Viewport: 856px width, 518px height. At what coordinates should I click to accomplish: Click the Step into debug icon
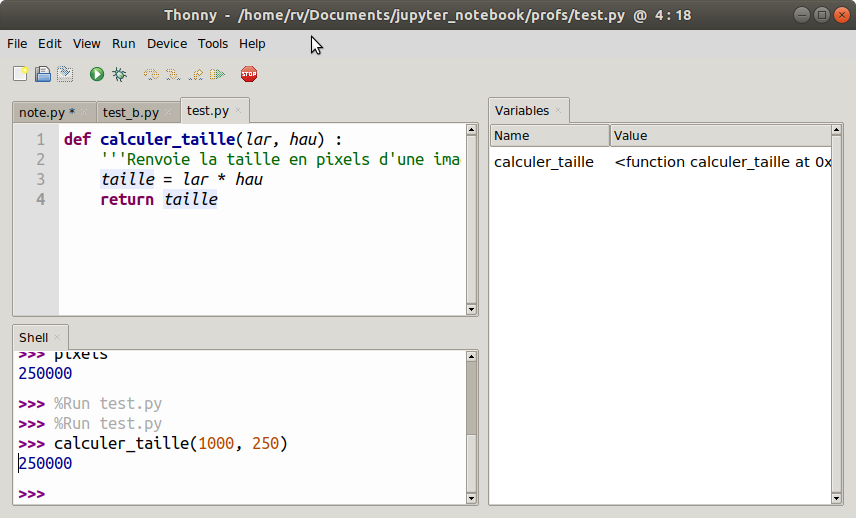pyautogui.click(x=173, y=74)
